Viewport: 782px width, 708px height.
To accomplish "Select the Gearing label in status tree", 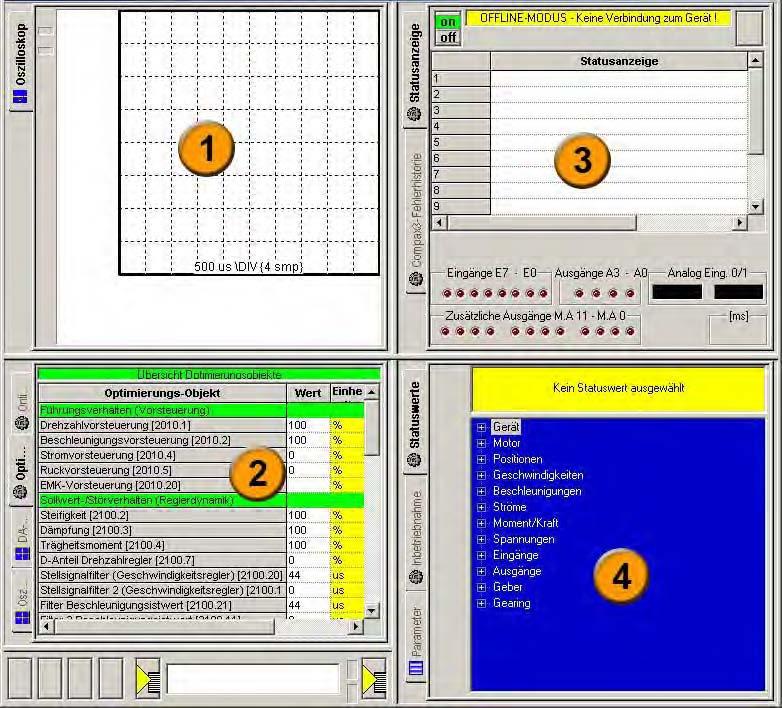I will tap(512, 603).
